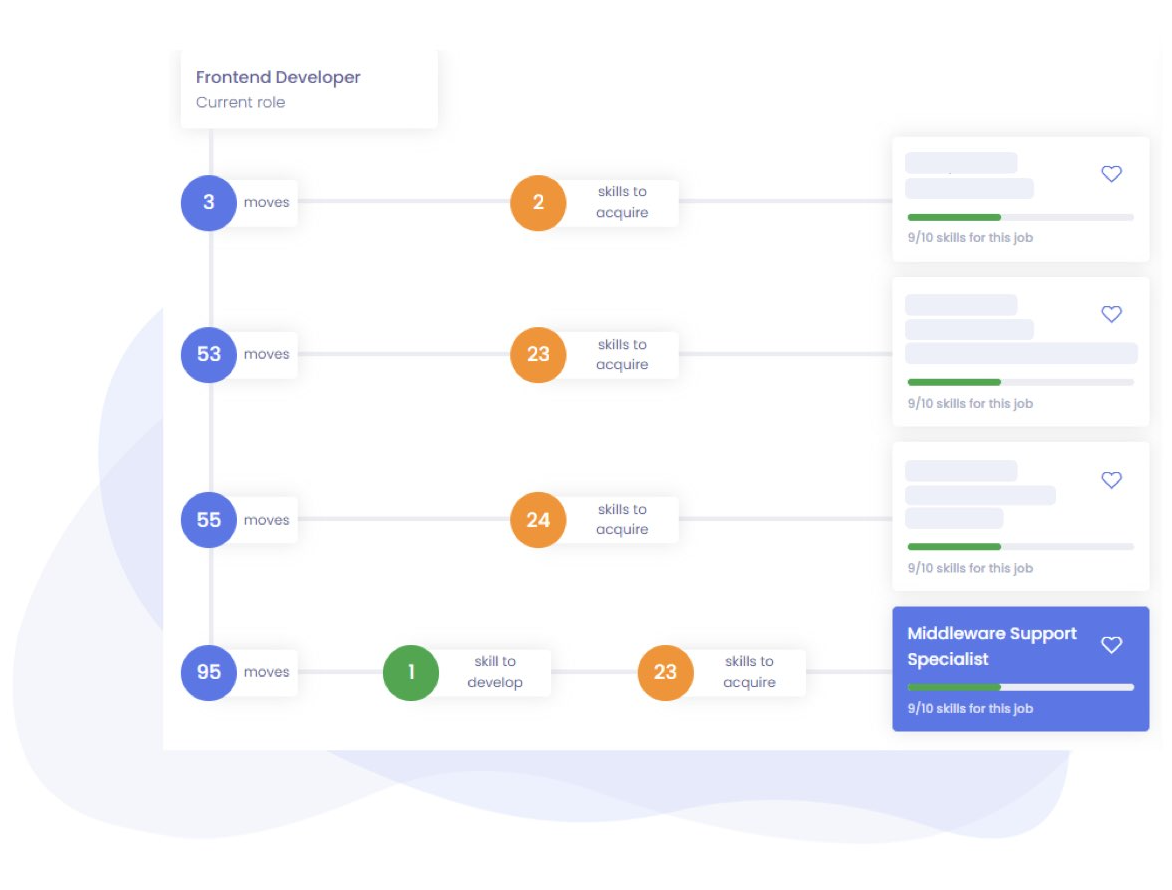
Task: Click the green circle with 1 skill
Action: [411, 672]
